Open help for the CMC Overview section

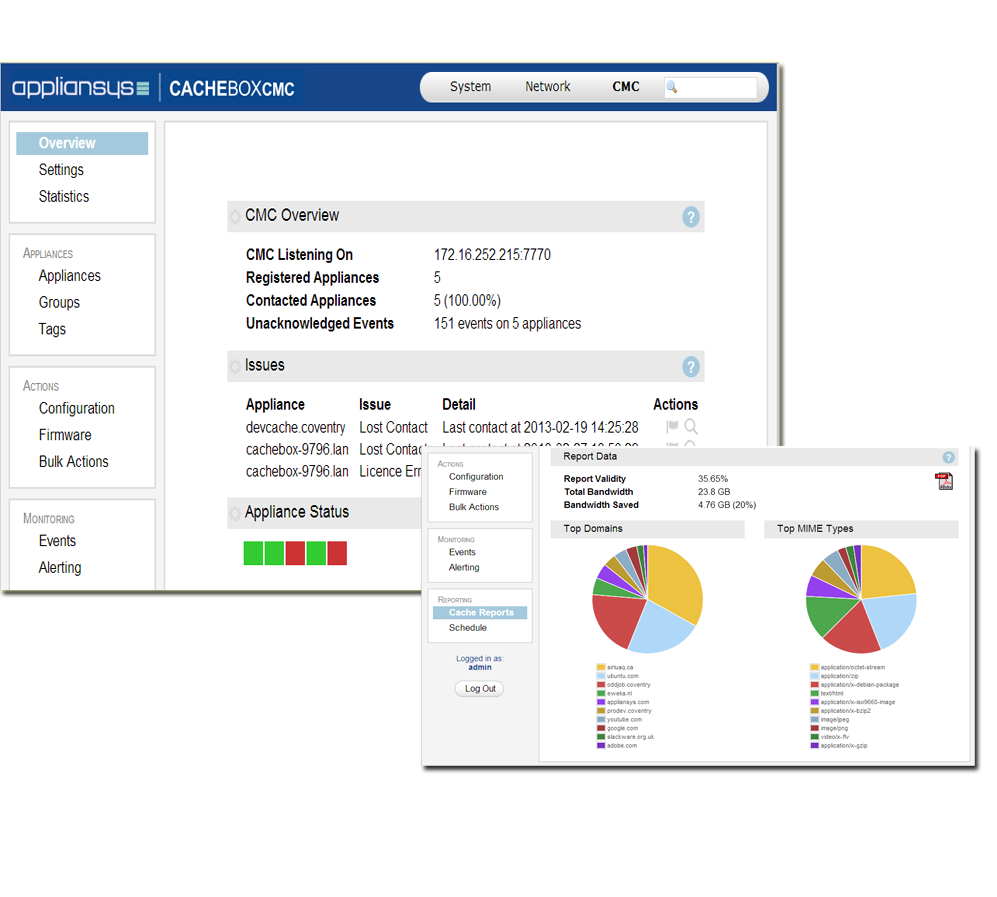pyautogui.click(x=691, y=217)
